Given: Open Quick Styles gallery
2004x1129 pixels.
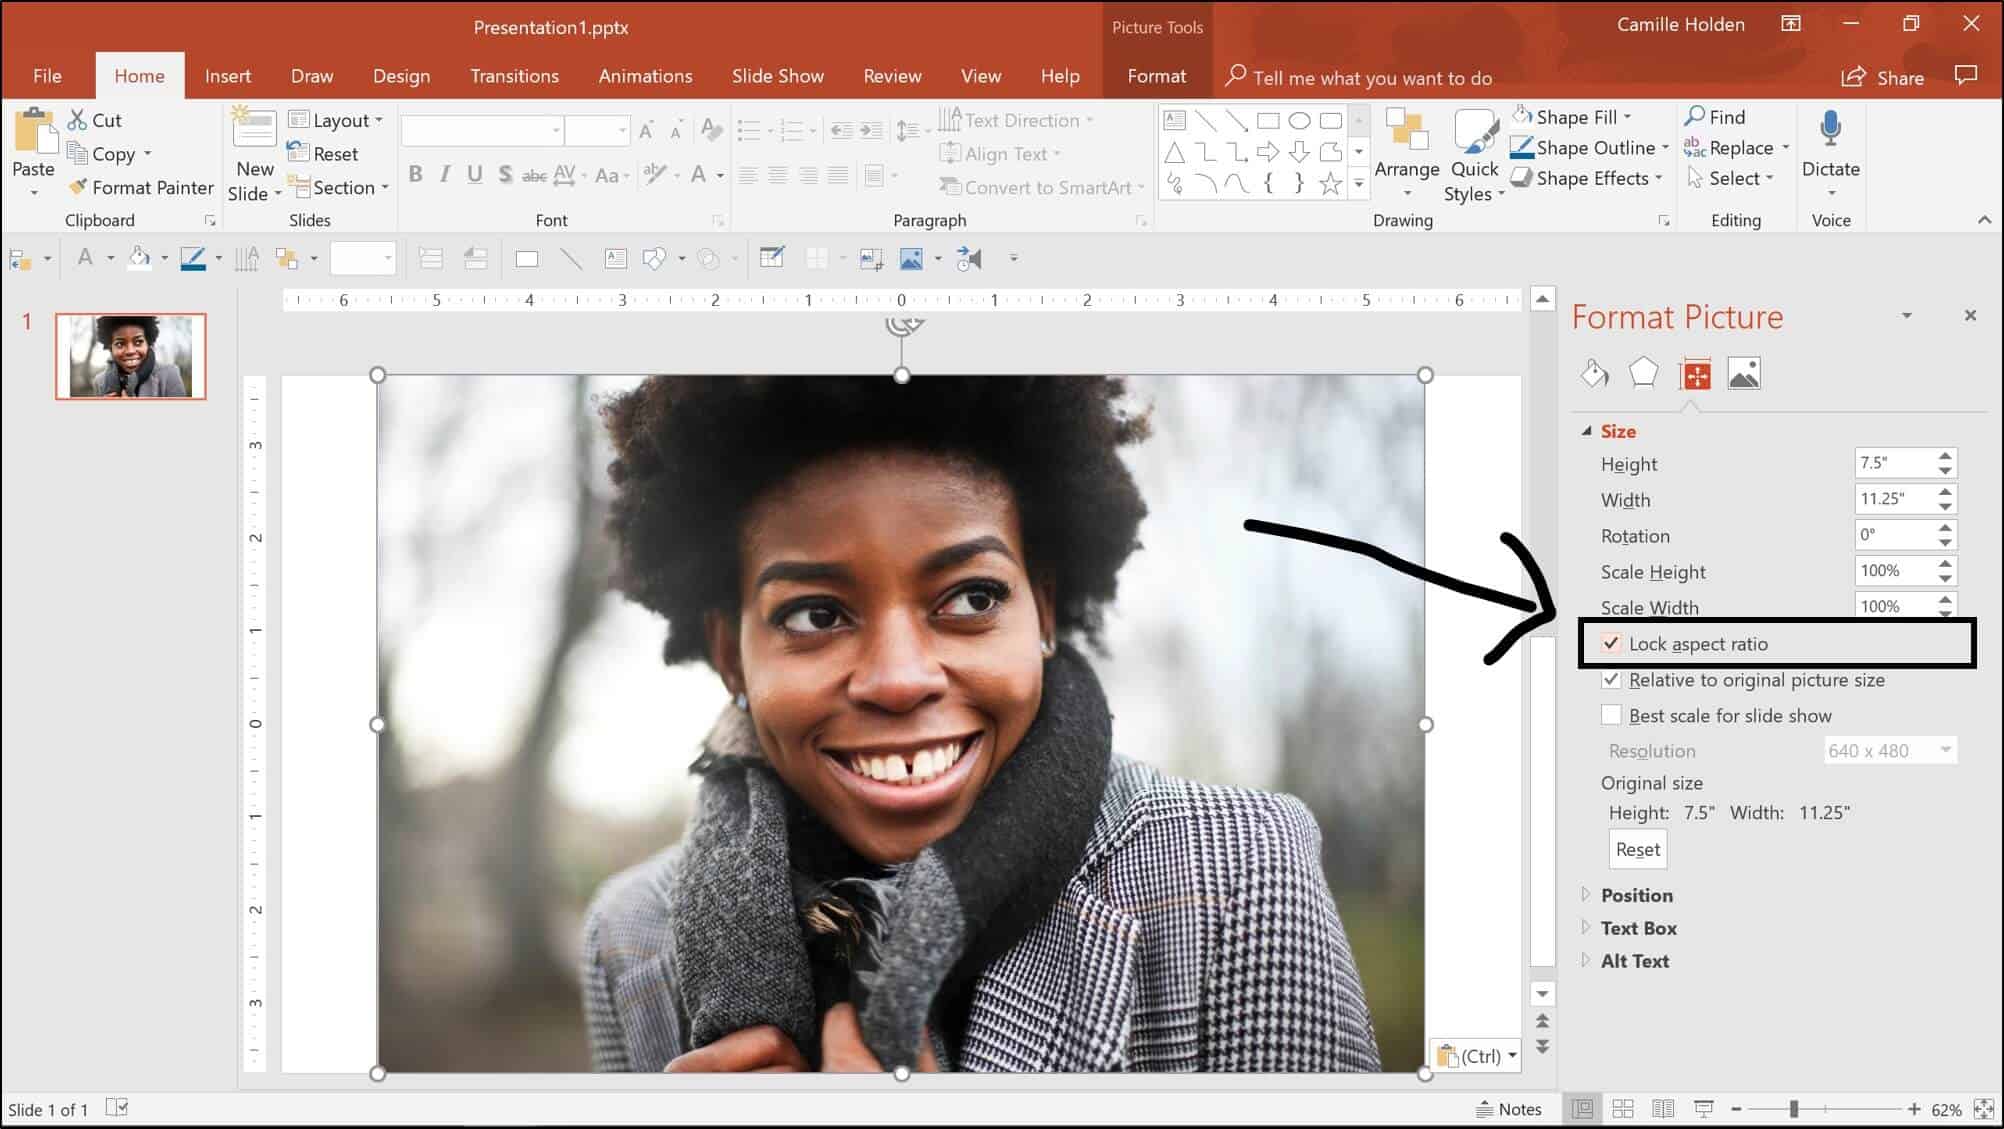Looking at the screenshot, I should [x=1474, y=154].
